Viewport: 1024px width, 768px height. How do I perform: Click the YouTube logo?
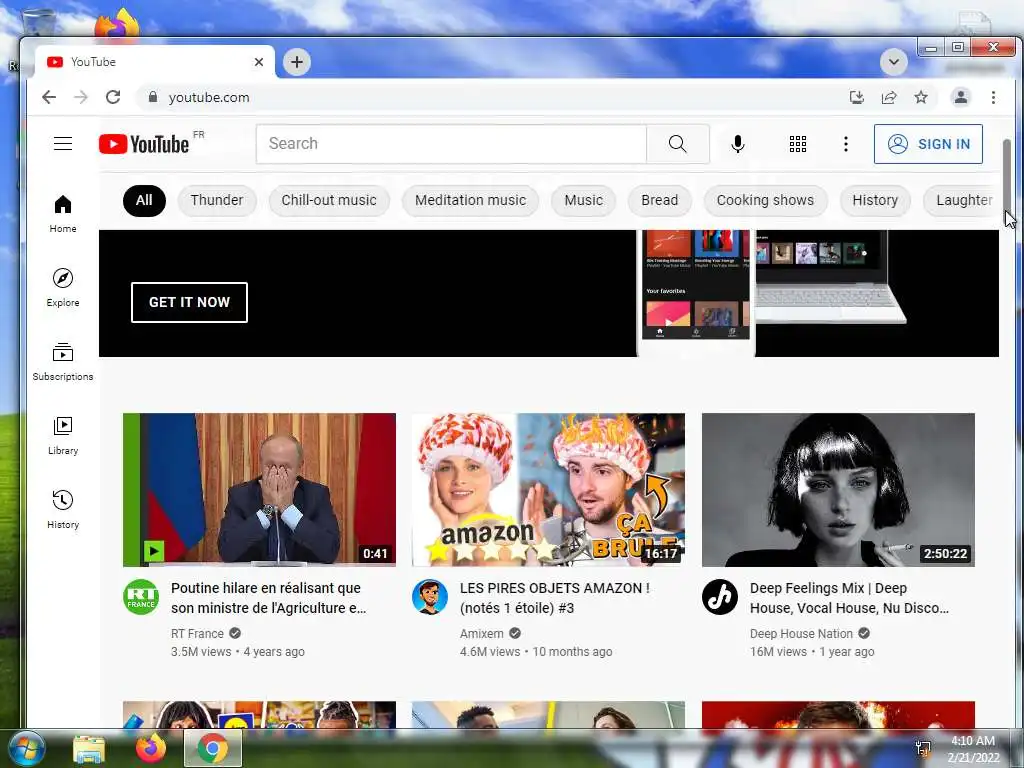point(144,144)
